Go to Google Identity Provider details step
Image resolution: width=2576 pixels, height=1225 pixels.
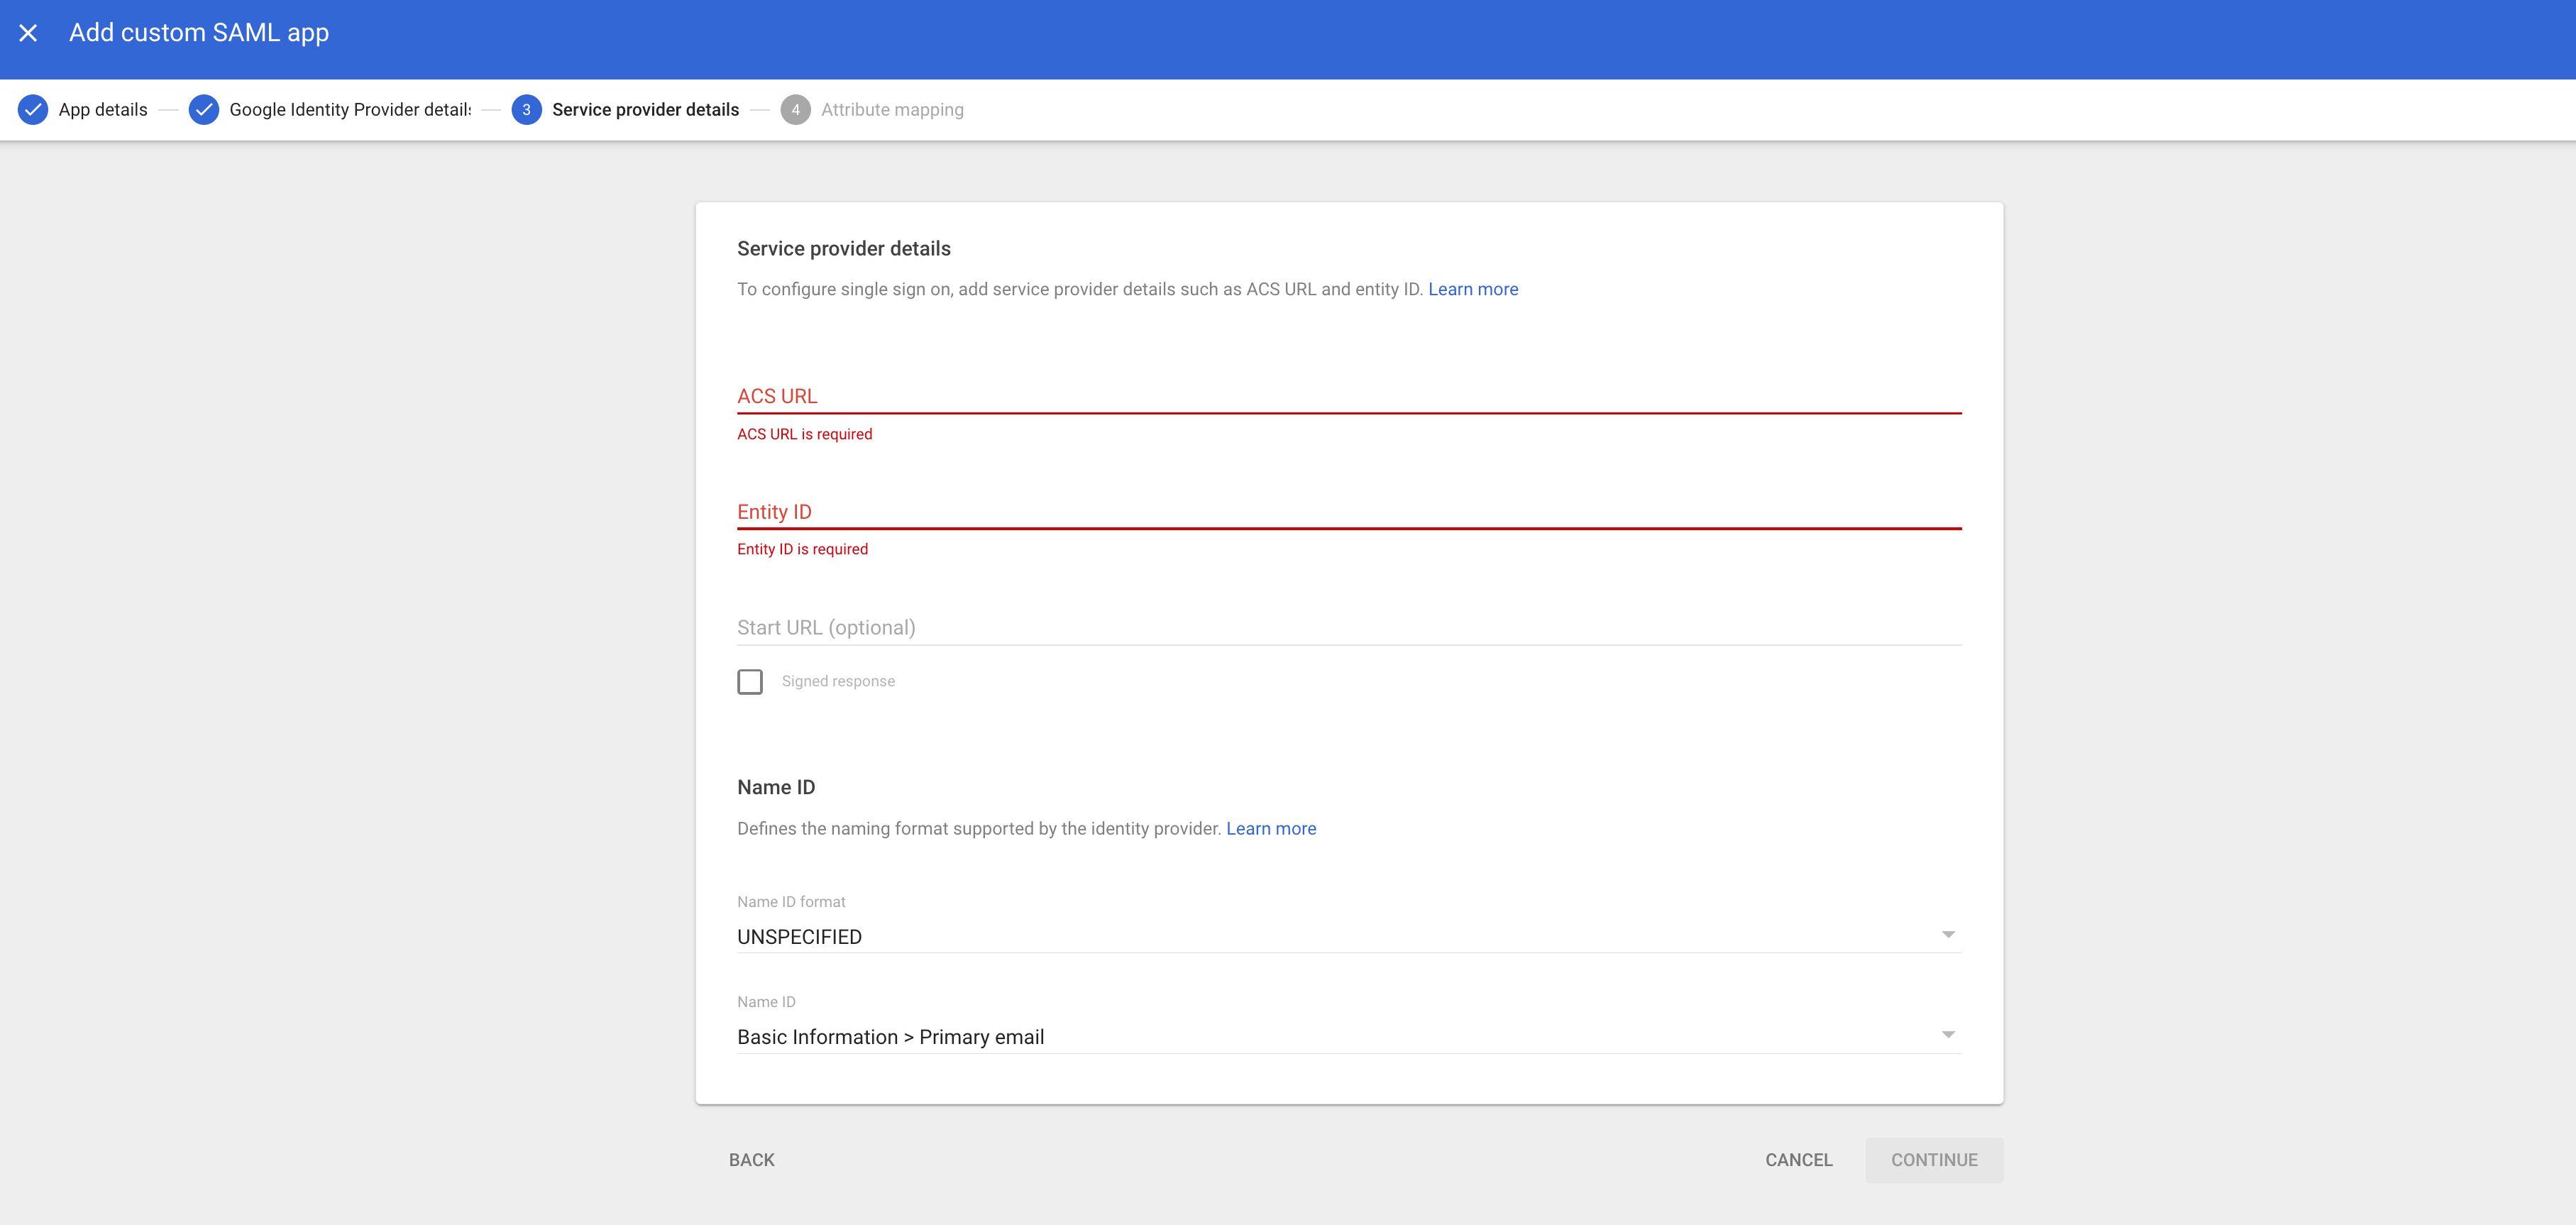(x=350, y=110)
